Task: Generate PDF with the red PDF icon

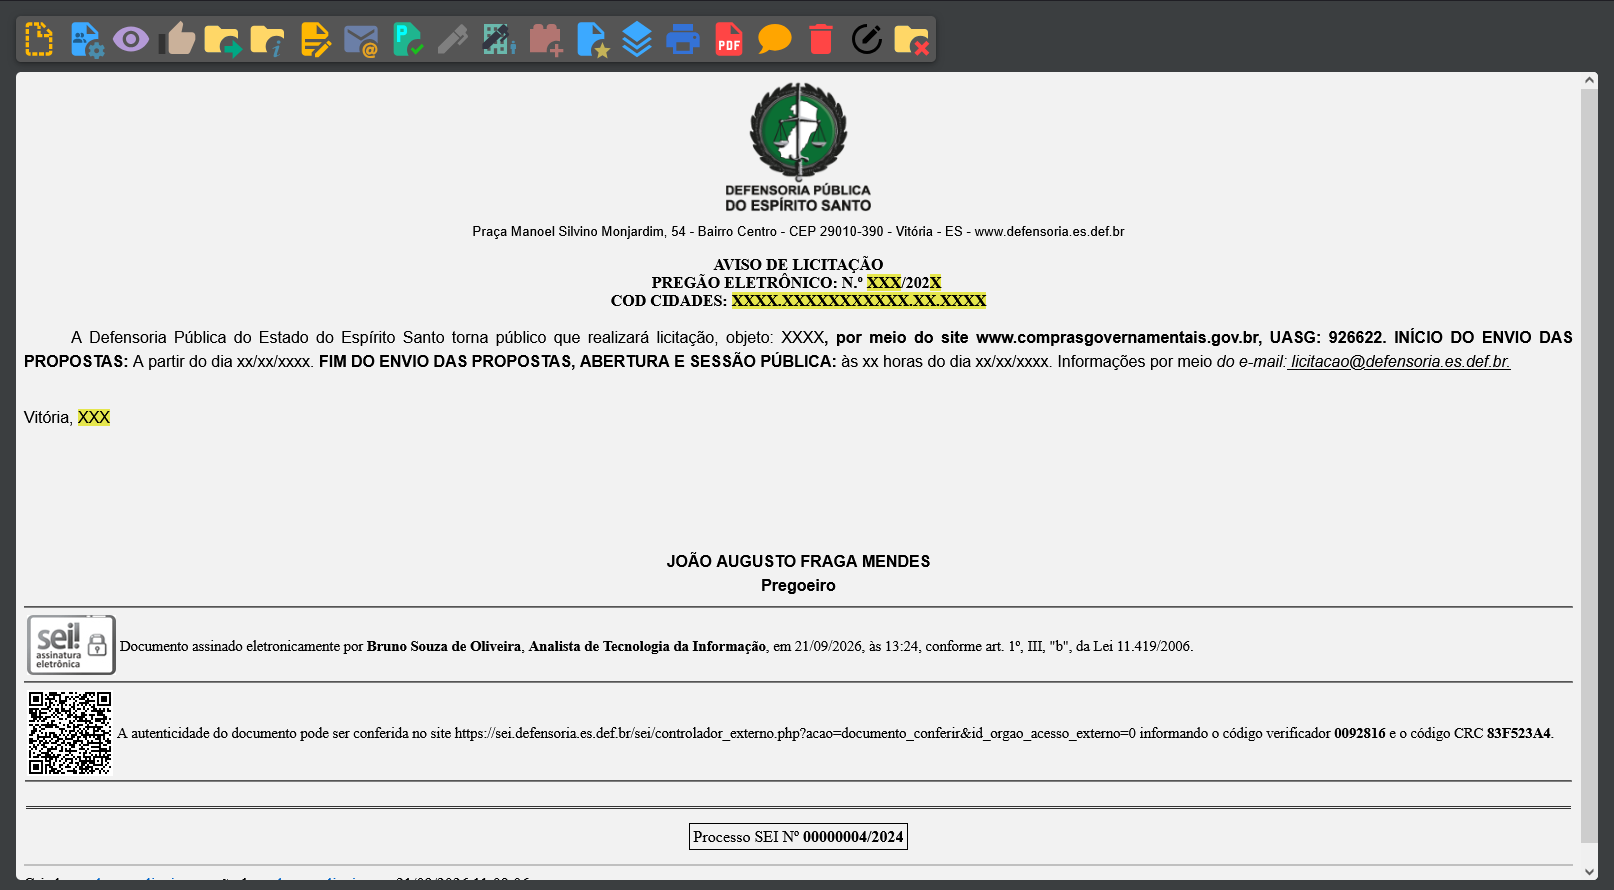Action: tap(729, 39)
